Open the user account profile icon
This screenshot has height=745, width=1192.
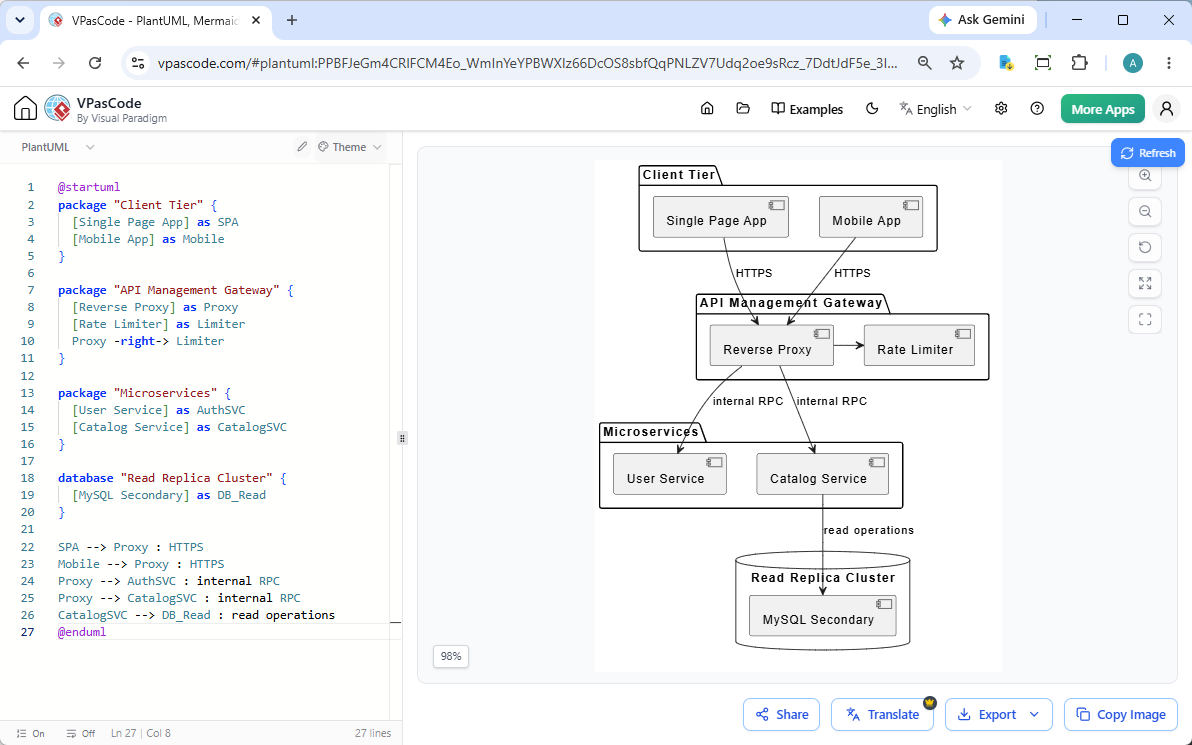(1166, 109)
